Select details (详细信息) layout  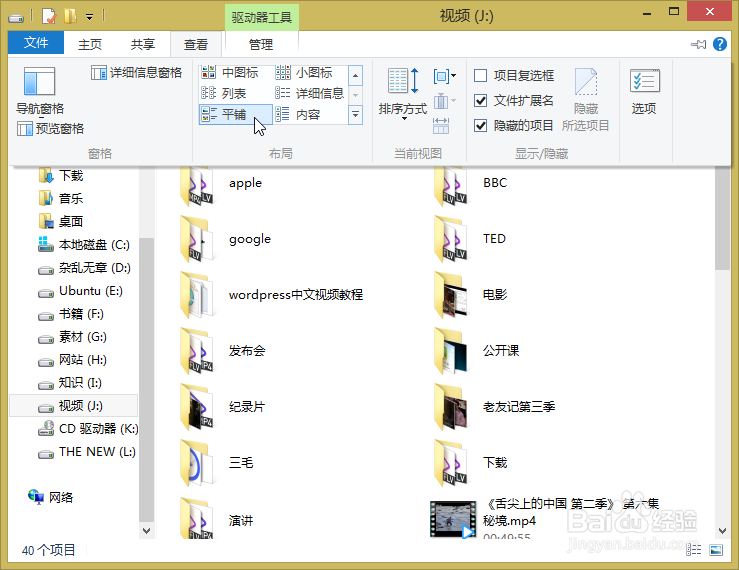pos(310,93)
